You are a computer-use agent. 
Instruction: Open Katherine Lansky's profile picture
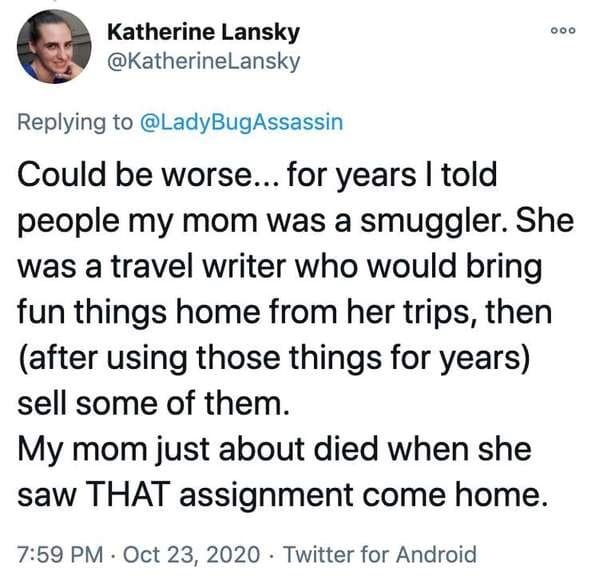pos(54,47)
